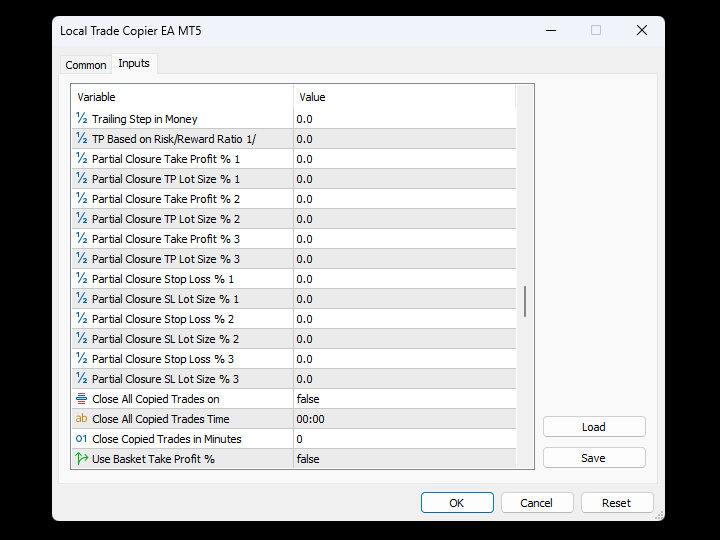Select the 'Use Basket Take Profit %' variable name
The height and width of the screenshot is (540, 720).
click(x=153, y=459)
